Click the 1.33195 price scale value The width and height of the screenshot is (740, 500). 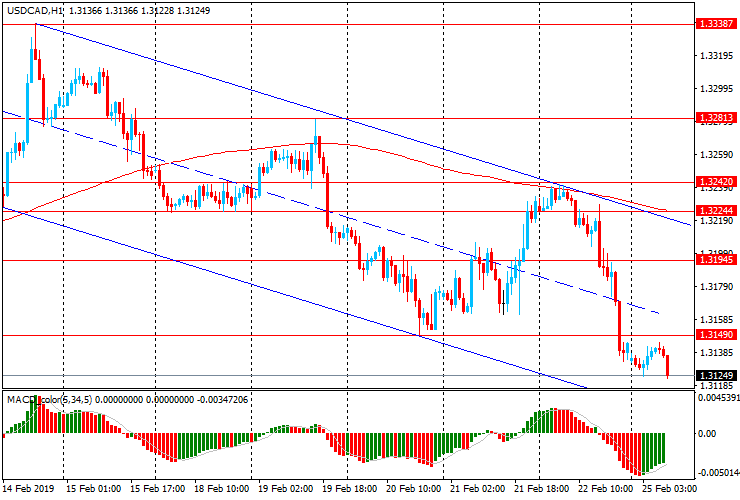(x=716, y=56)
